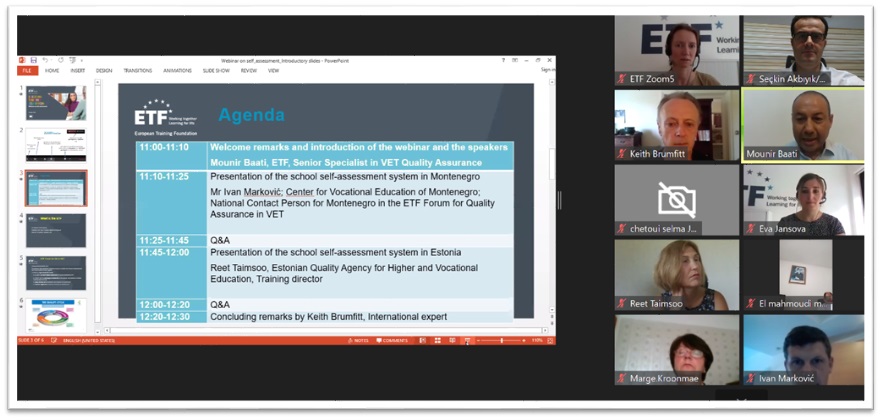Screen dimensions: 881x420
Task: Click the 11:10-11:25 time cell in agenda
Action: click(x=171, y=202)
